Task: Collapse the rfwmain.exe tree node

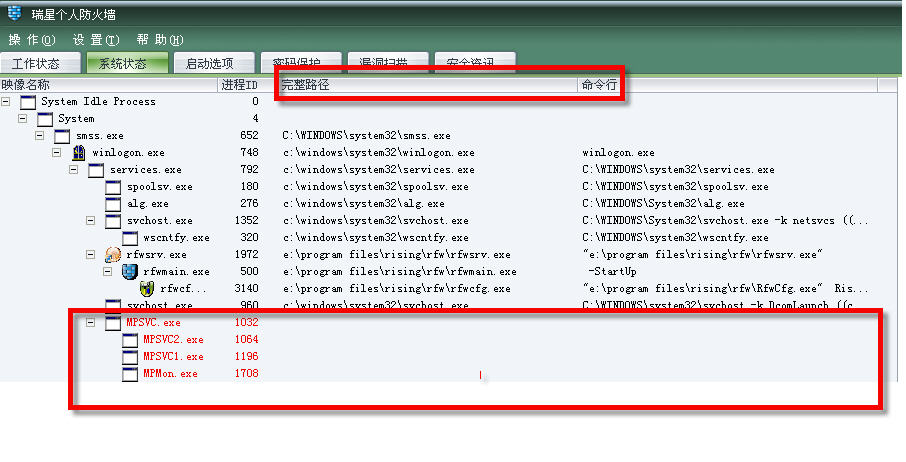Action: (107, 271)
